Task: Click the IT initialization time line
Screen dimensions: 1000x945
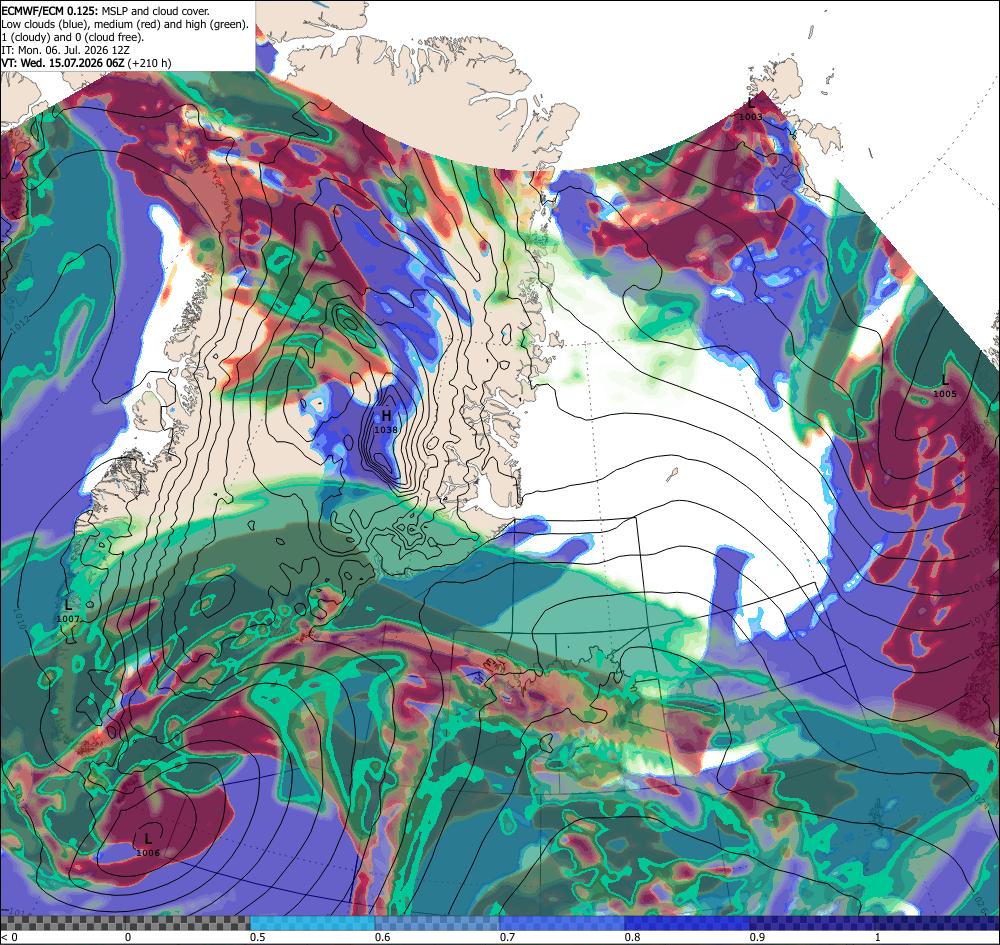Action: pyautogui.click(x=66, y=50)
